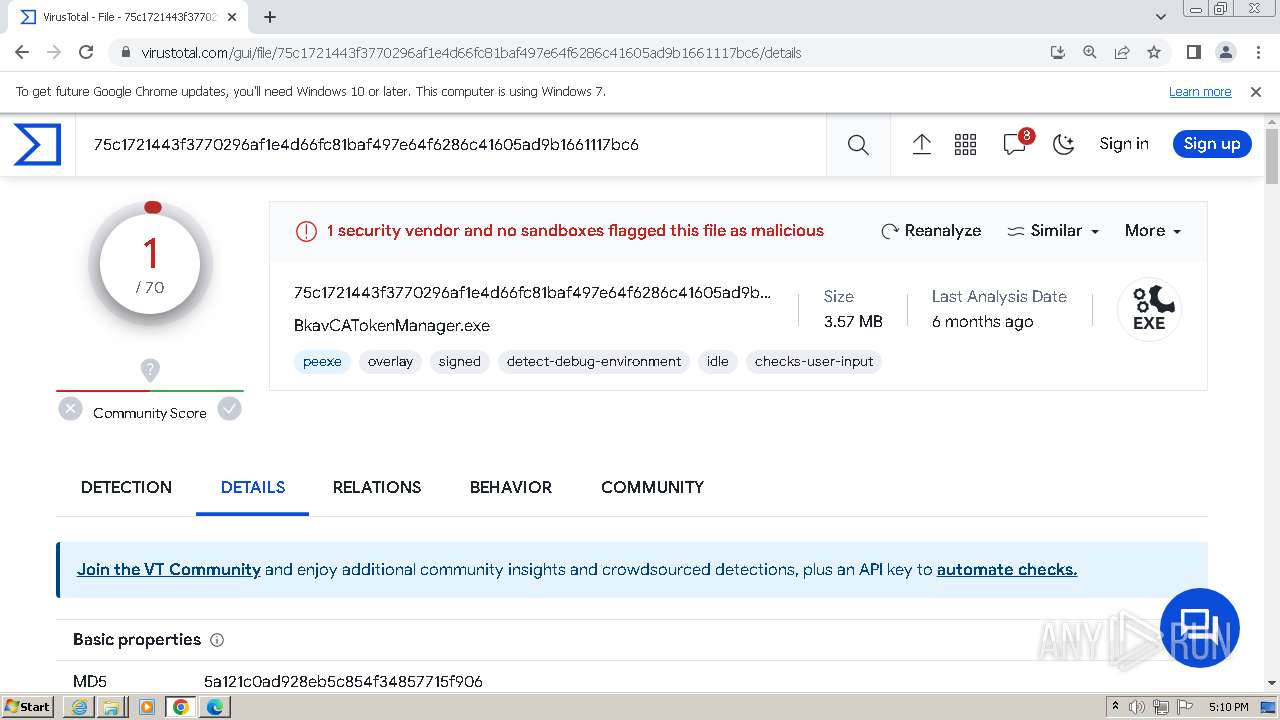Click the Sign up button
The width and height of the screenshot is (1280, 720).
pos(1212,144)
